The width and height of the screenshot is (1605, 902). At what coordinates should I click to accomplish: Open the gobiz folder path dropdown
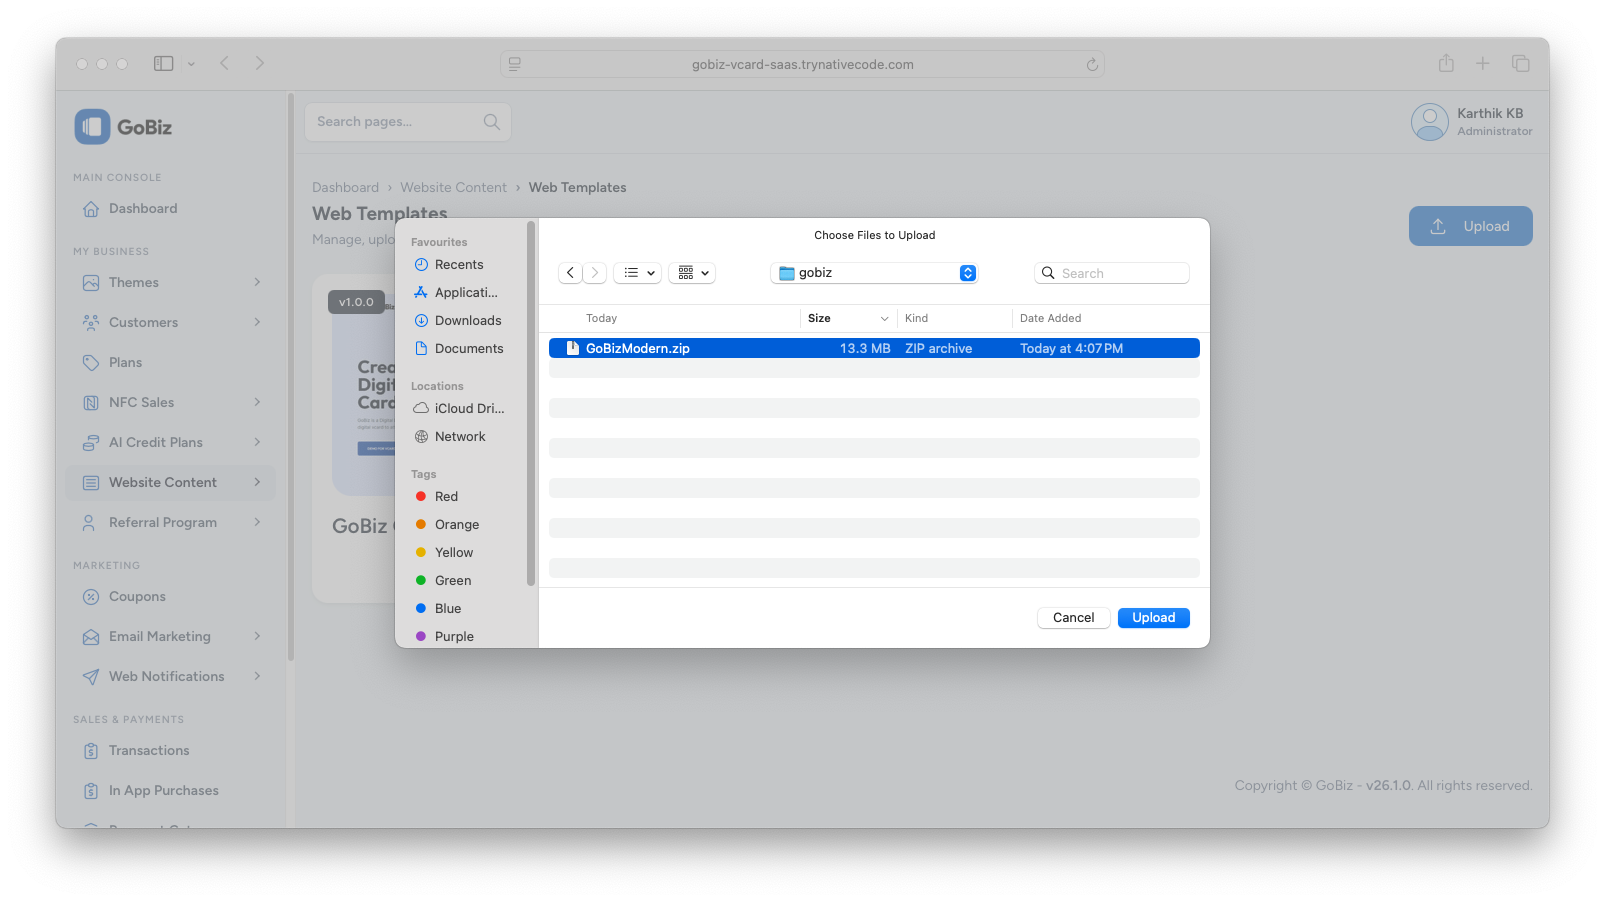coord(874,273)
